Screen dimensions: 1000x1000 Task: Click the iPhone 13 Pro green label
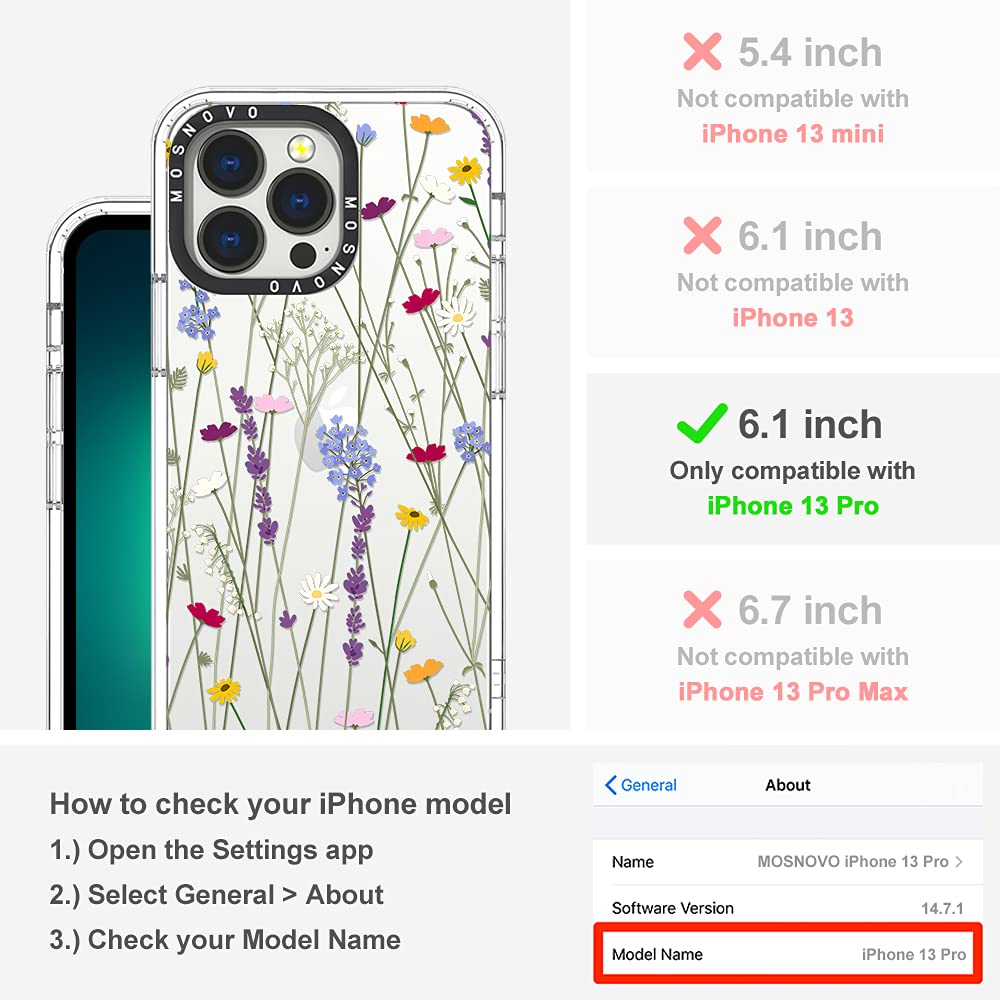tap(793, 506)
